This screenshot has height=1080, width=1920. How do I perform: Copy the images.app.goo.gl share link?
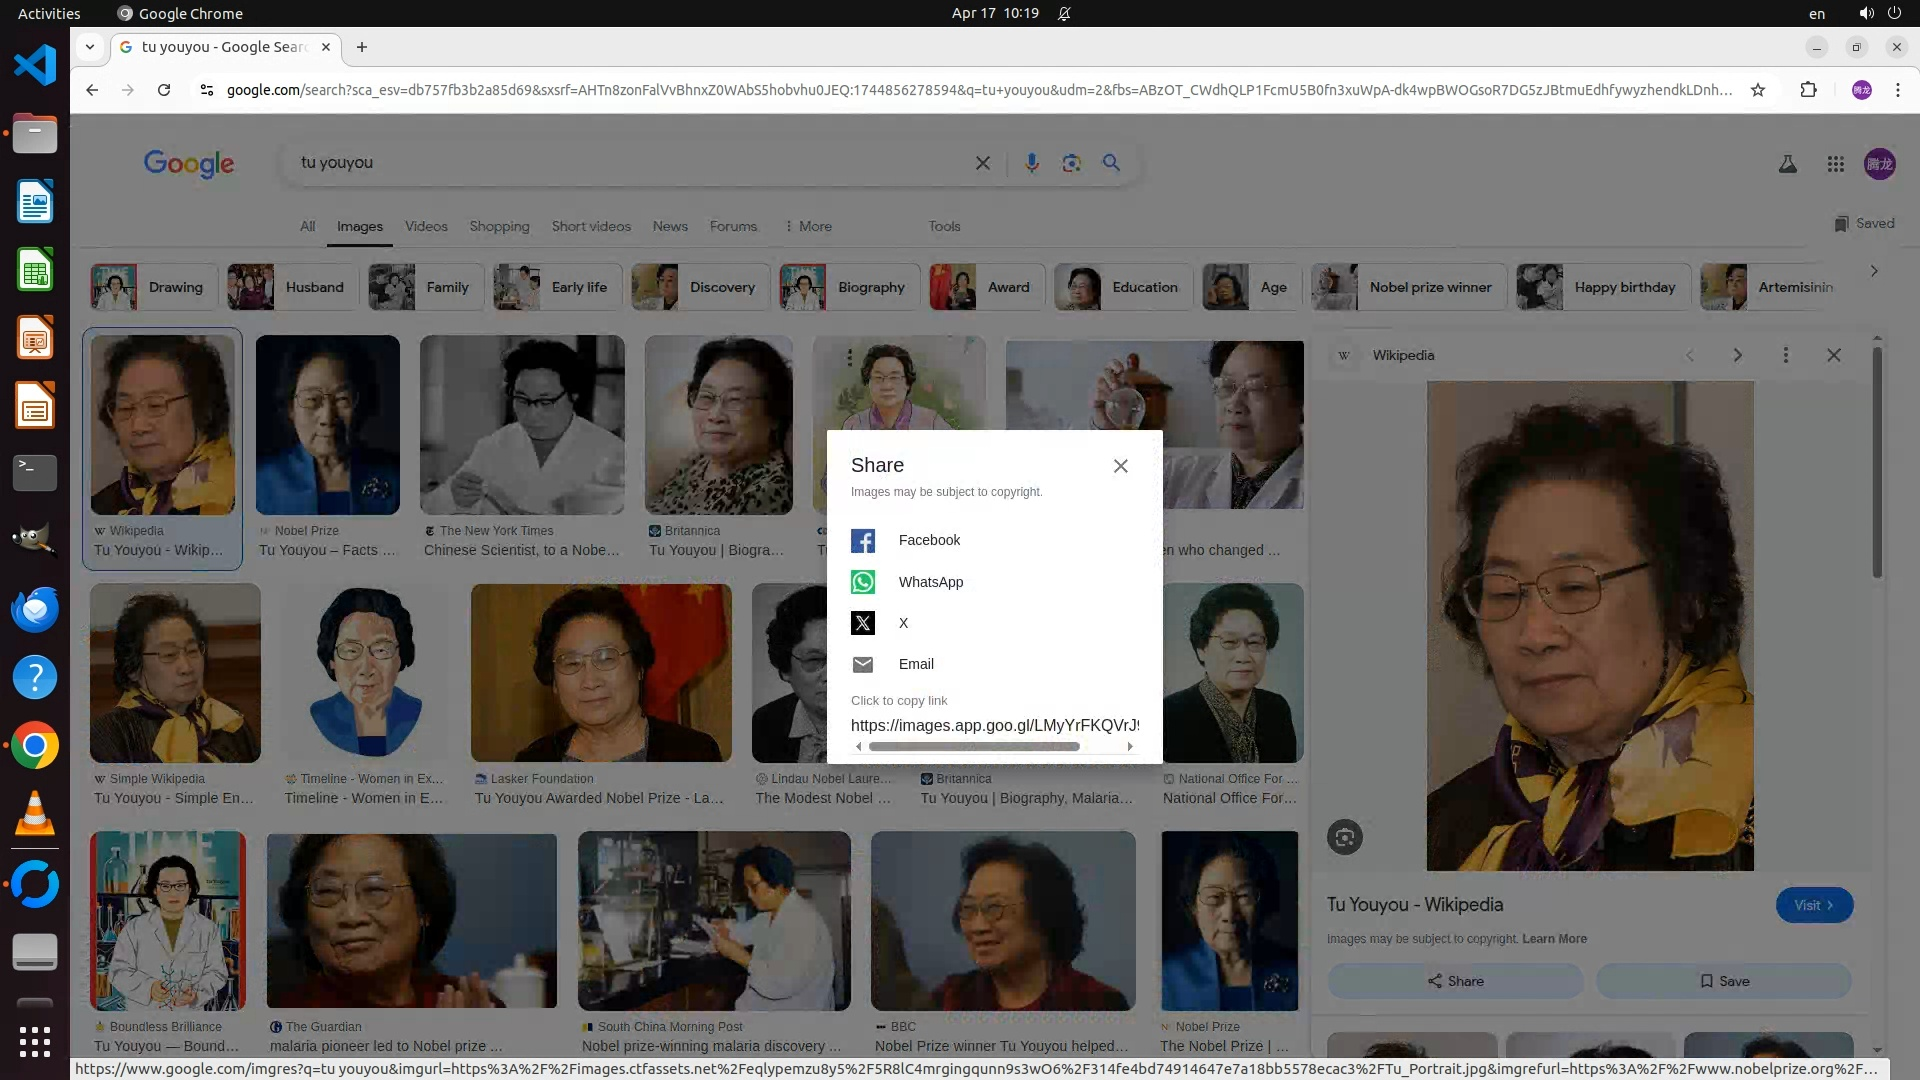(994, 726)
